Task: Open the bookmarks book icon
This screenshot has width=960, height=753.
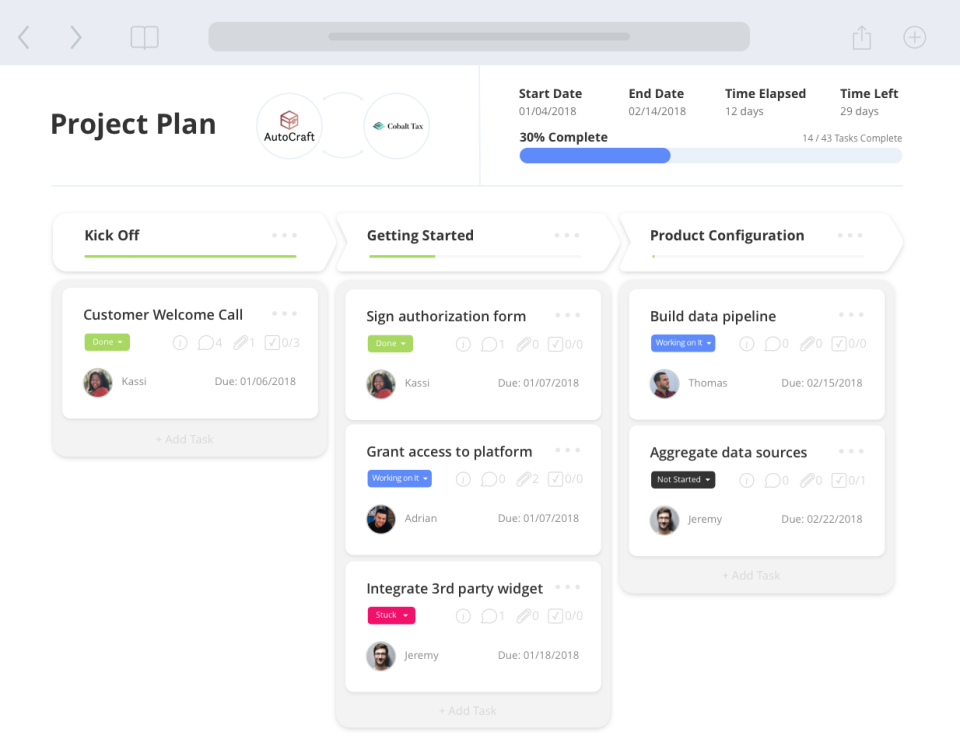Action: pos(144,37)
